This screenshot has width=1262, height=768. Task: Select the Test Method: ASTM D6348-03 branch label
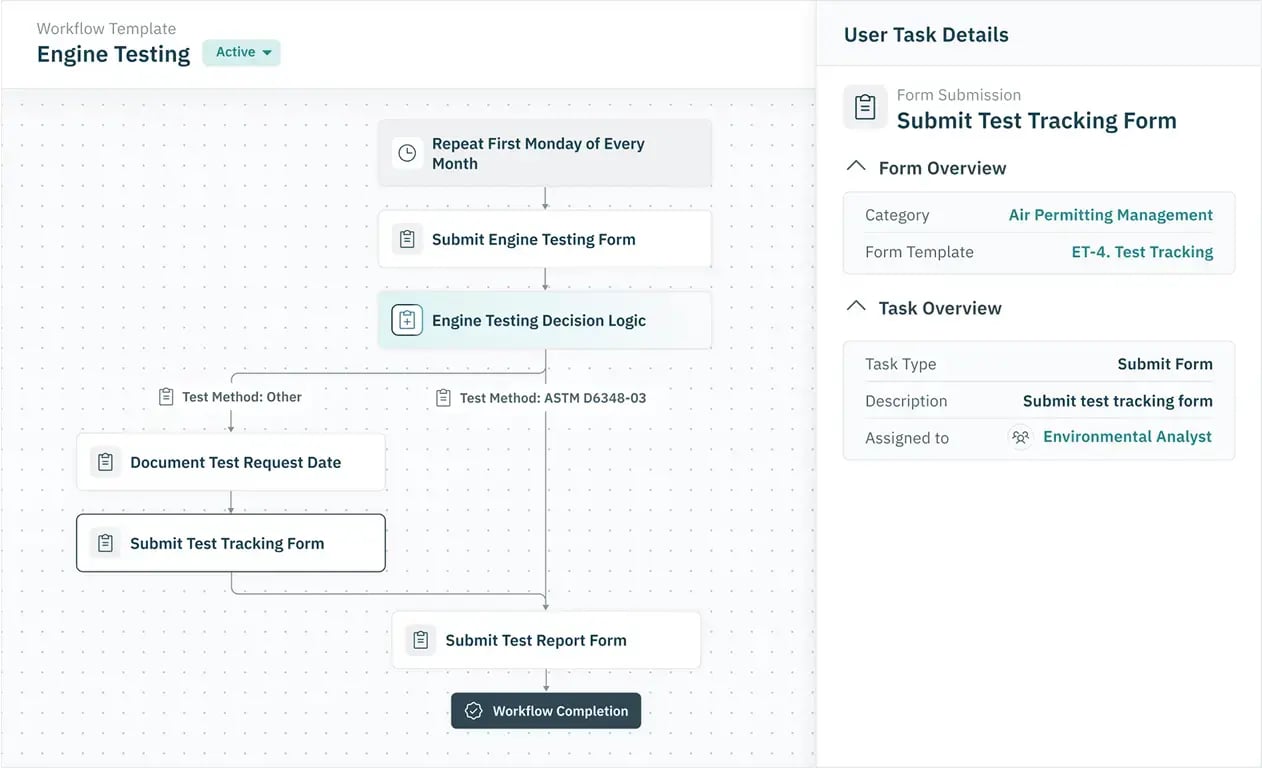[x=541, y=398]
